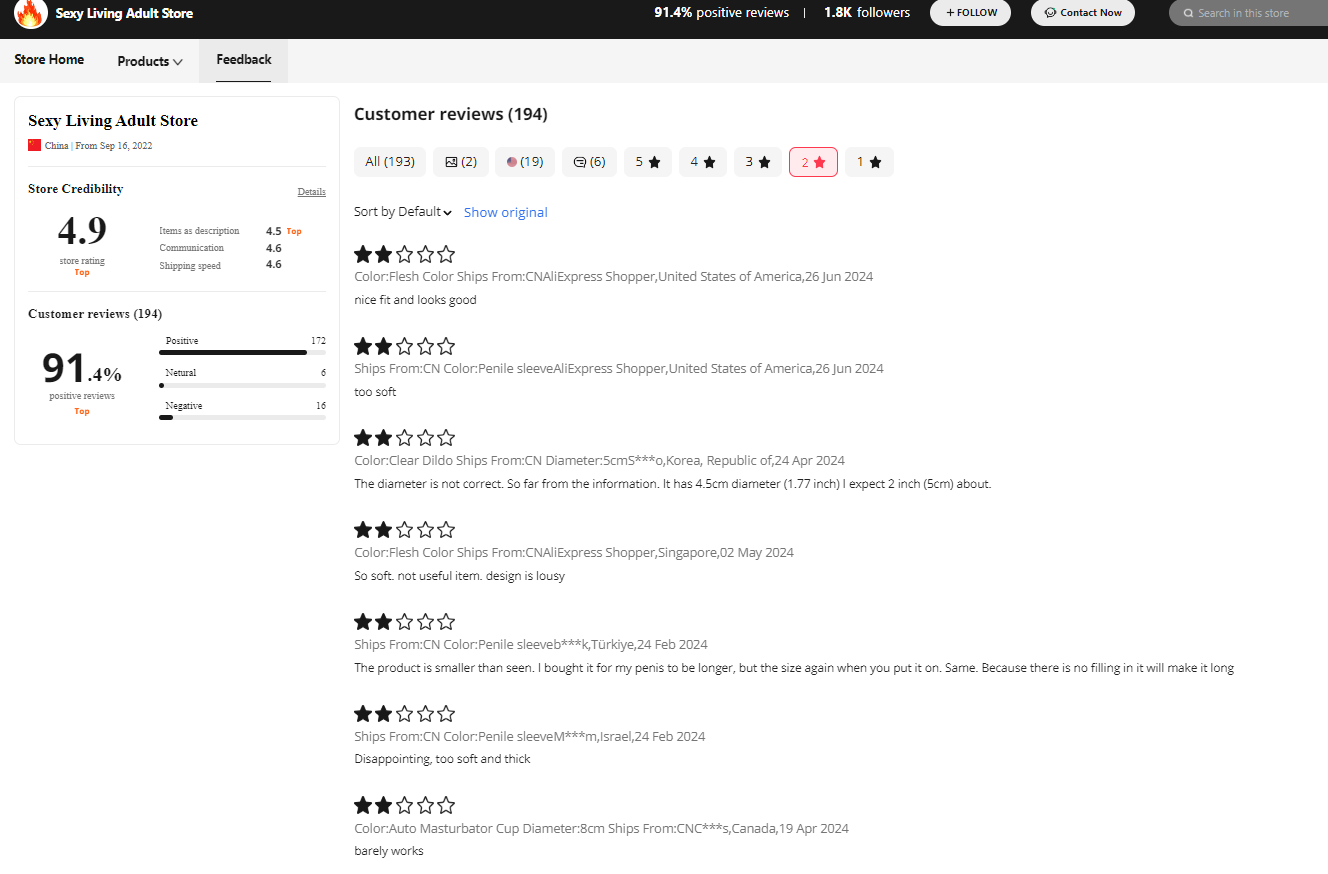Click review about diameter not correct
The height and width of the screenshot is (874, 1328).
[672, 484]
